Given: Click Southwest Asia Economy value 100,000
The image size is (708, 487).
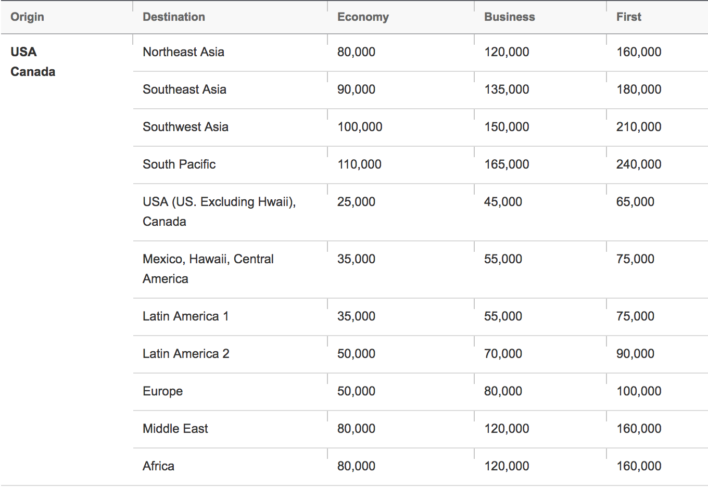Looking at the screenshot, I should point(360,127).
